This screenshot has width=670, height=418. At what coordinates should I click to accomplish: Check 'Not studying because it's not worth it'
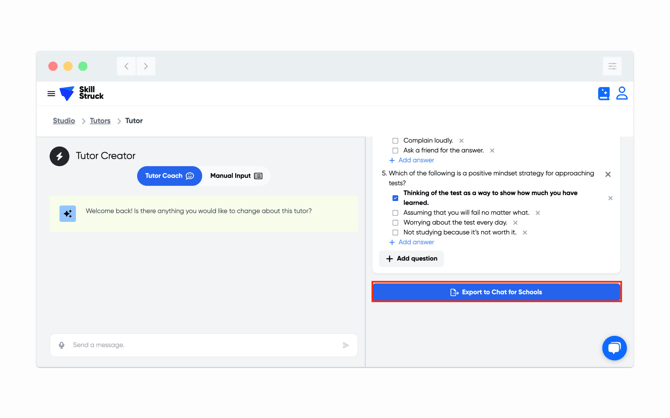pos(395,233)
